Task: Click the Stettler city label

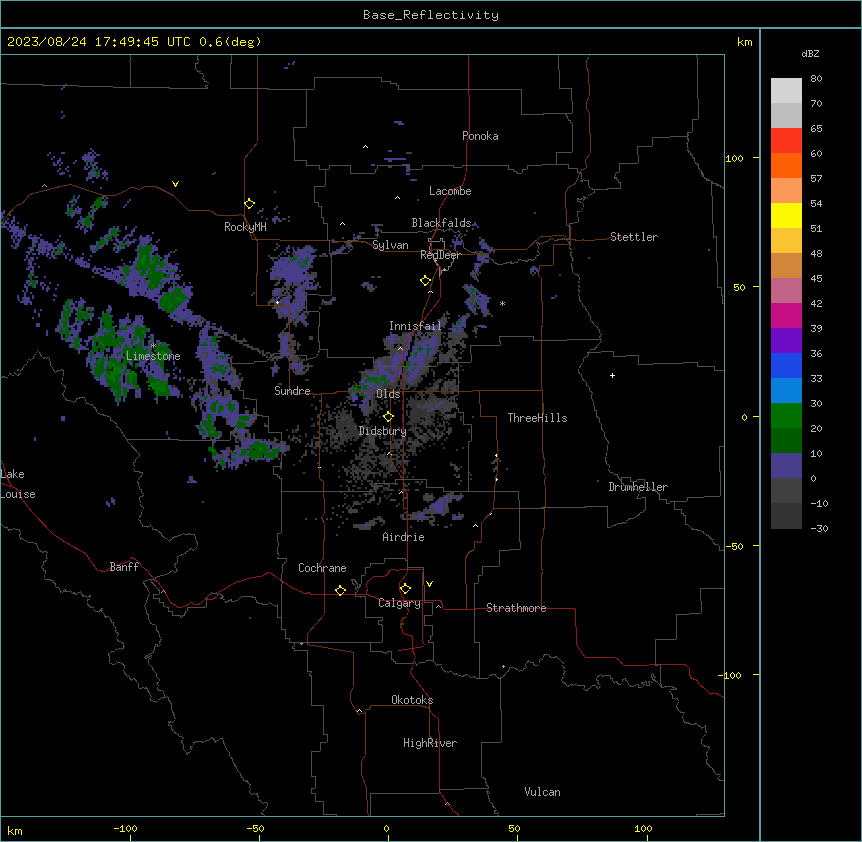Action: [x=634, y=237]
